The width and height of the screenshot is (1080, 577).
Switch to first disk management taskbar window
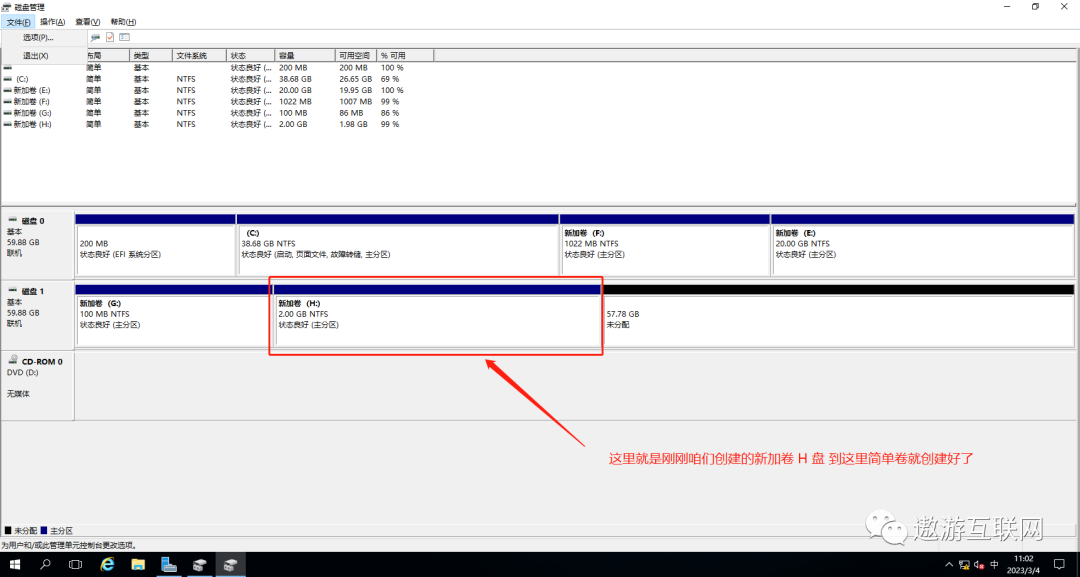200,565
